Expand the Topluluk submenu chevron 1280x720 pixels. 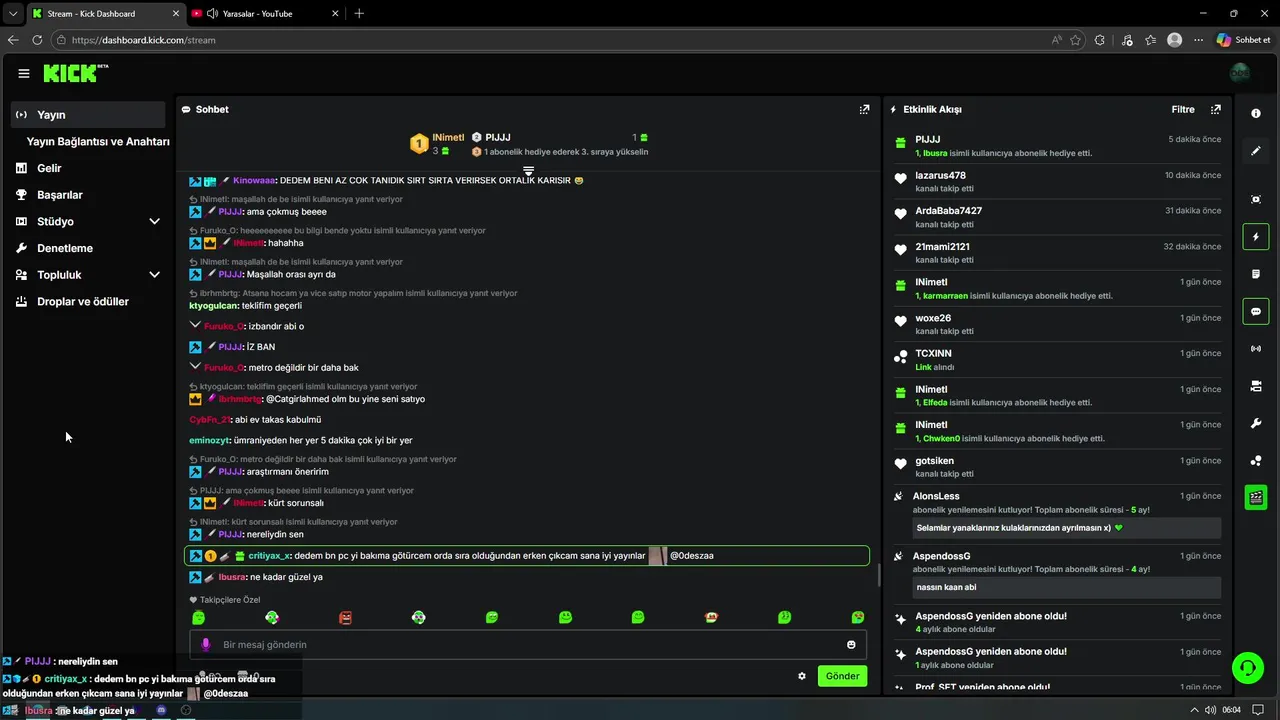tap(154, 275)
